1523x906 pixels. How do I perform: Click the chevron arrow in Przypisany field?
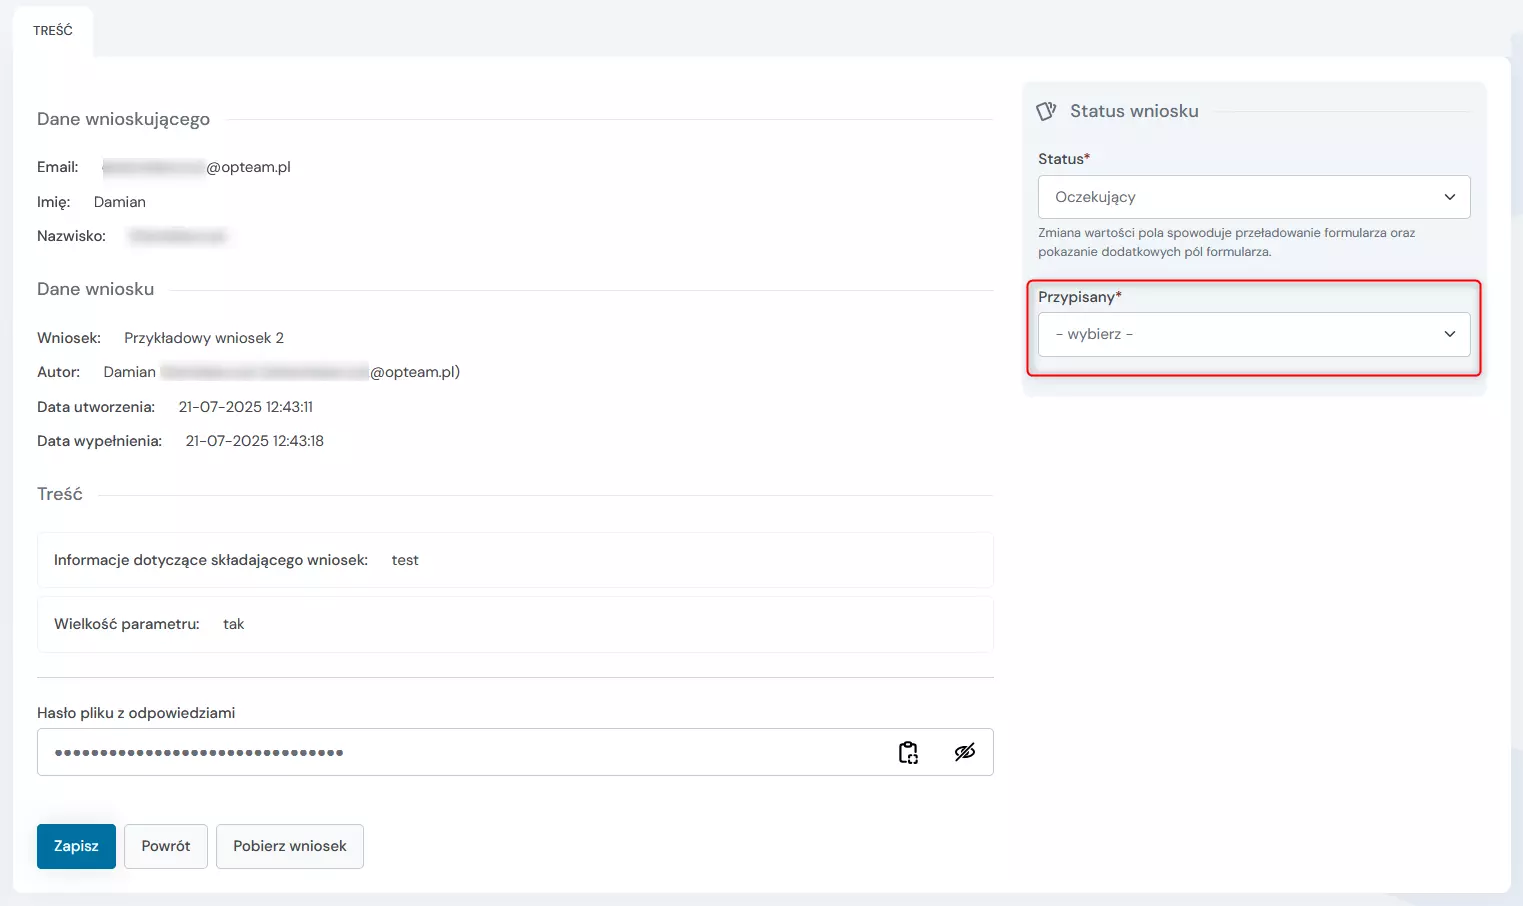point(1449,334)
